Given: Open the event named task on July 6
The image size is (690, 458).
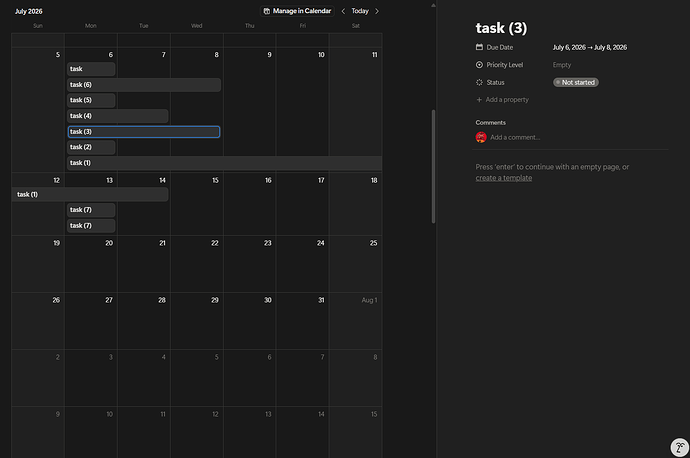Looking at the screenshot, I should pos(91,69).
